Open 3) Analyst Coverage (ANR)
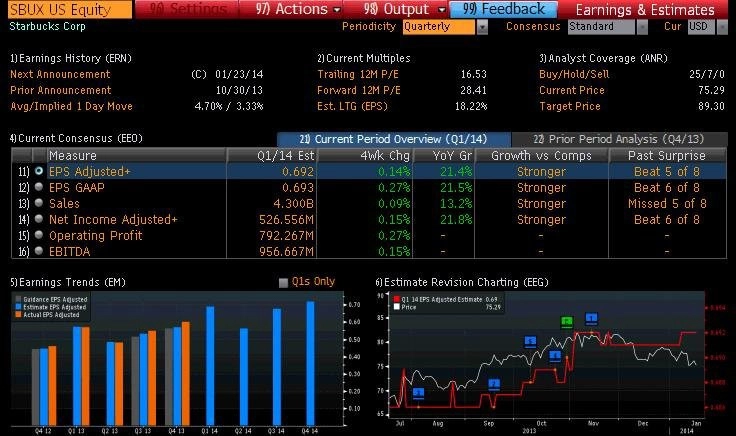Image resolution: width=736 pixels, height=436 pixels. (x=603, y=58)
